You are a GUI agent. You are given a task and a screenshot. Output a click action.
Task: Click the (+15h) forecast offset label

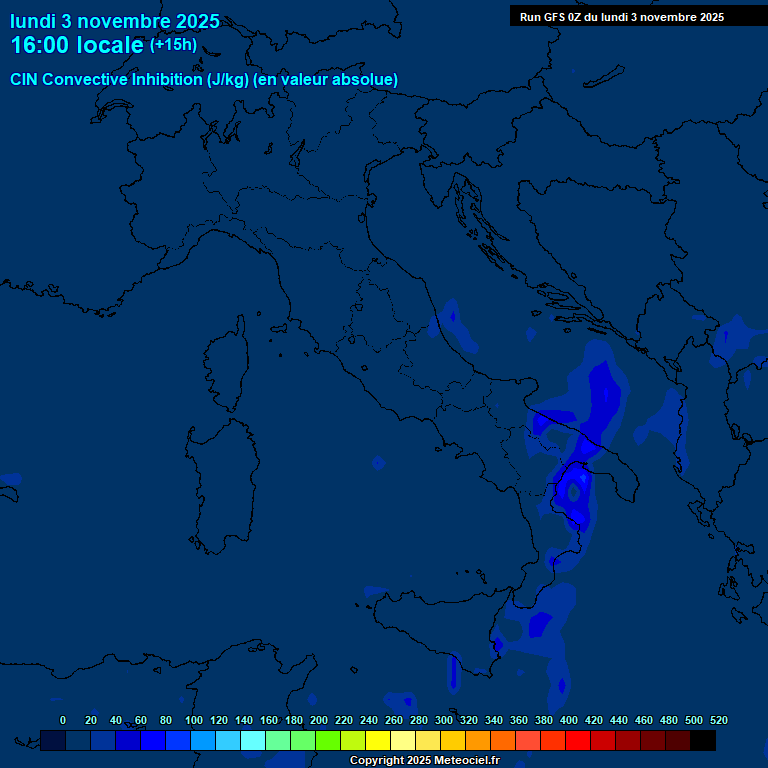pyautogui.click(x=173, y=45)
